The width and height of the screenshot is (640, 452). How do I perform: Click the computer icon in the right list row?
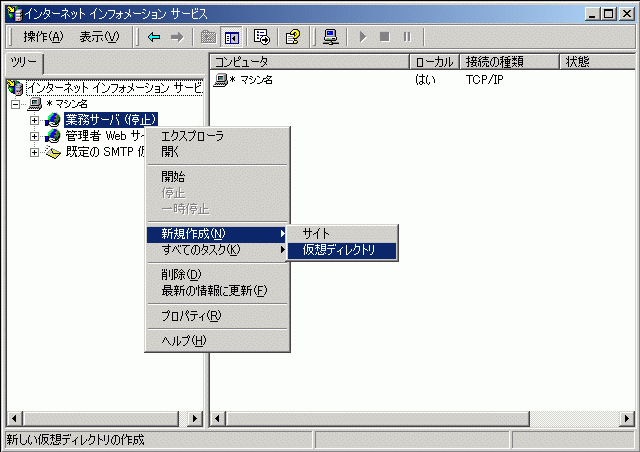click(221, 80)
